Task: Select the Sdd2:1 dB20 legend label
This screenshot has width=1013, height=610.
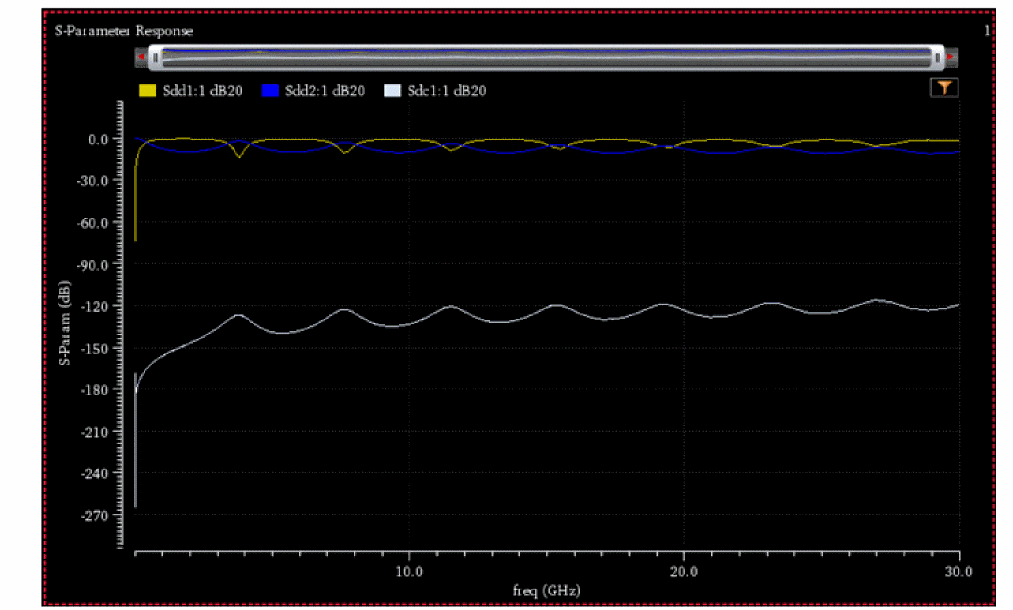Action: click(x=325, y=91)
